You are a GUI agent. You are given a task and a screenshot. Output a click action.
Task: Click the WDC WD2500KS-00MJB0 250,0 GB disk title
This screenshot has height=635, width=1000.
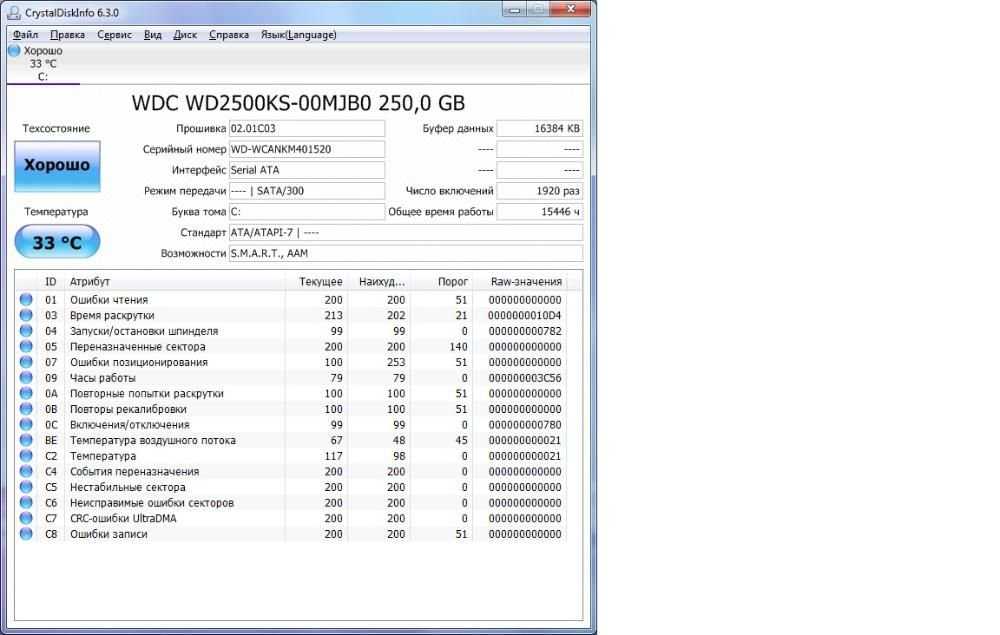click(x=298, y=103)
